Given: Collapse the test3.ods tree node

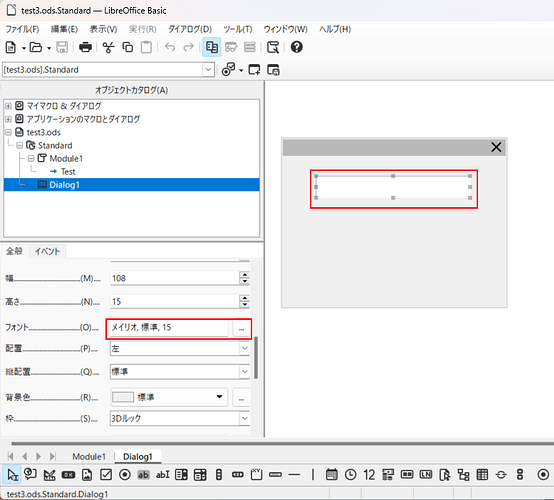Looking at the screenshot, I should [x=8, y=133].
